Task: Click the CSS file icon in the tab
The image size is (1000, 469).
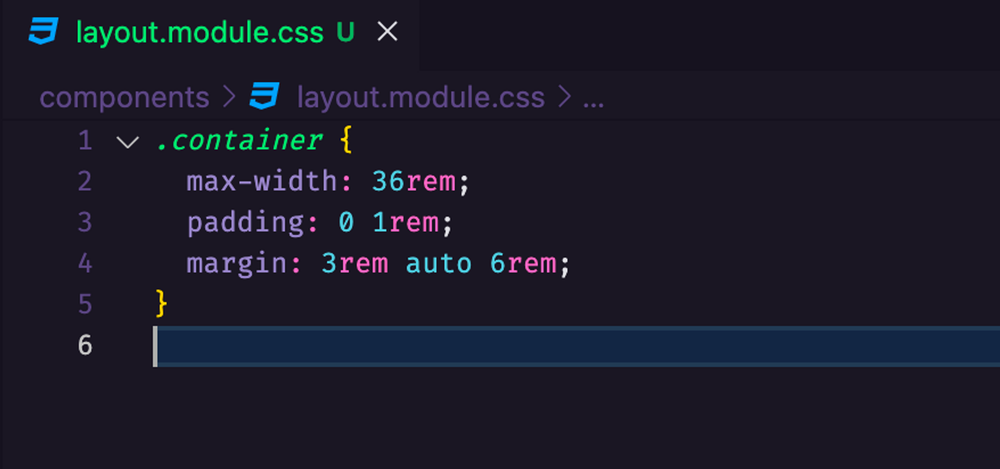Action: [x=43, y=32]
